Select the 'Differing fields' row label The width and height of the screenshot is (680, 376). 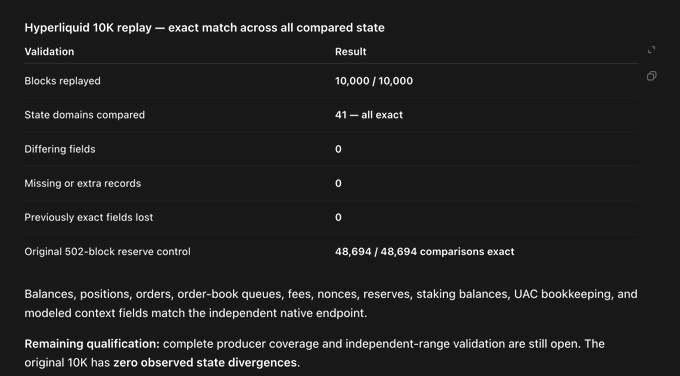[x=60, y=149]
